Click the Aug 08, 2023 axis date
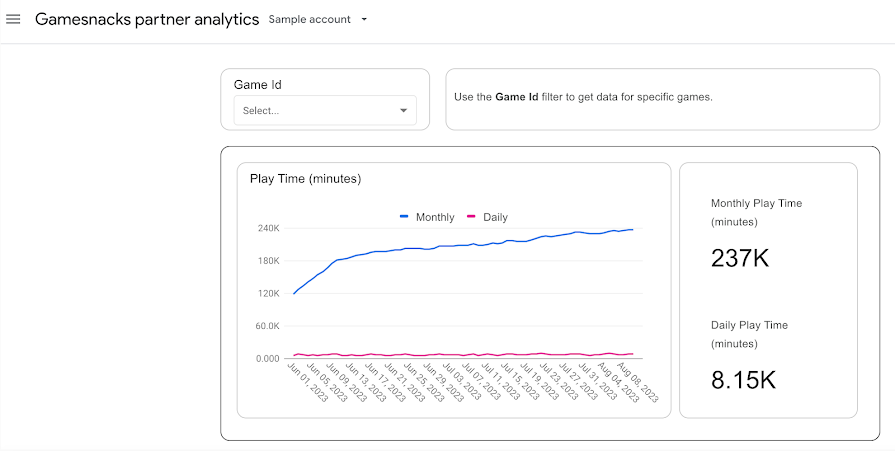 click(x=637, y=382)
